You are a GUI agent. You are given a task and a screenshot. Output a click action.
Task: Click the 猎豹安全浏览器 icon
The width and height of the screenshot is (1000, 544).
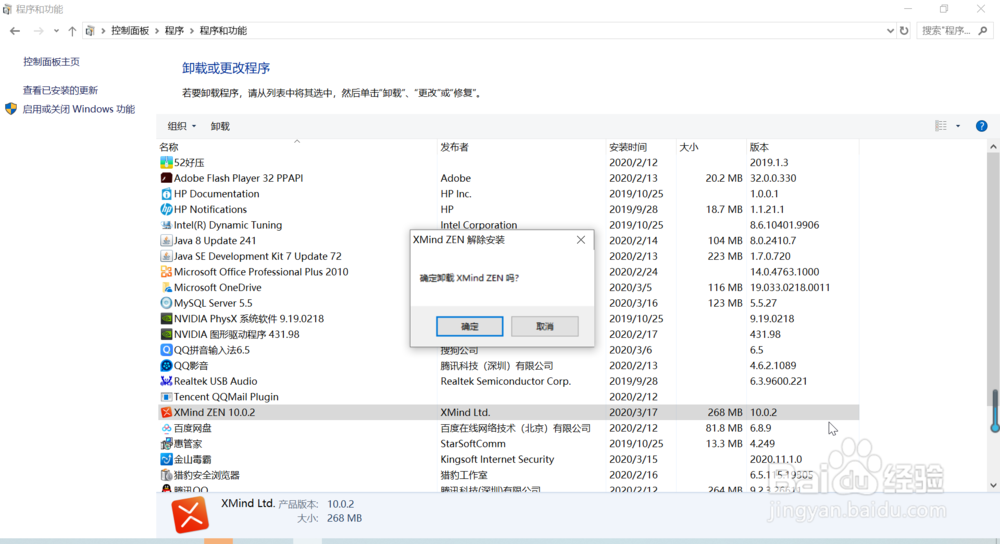166,475
